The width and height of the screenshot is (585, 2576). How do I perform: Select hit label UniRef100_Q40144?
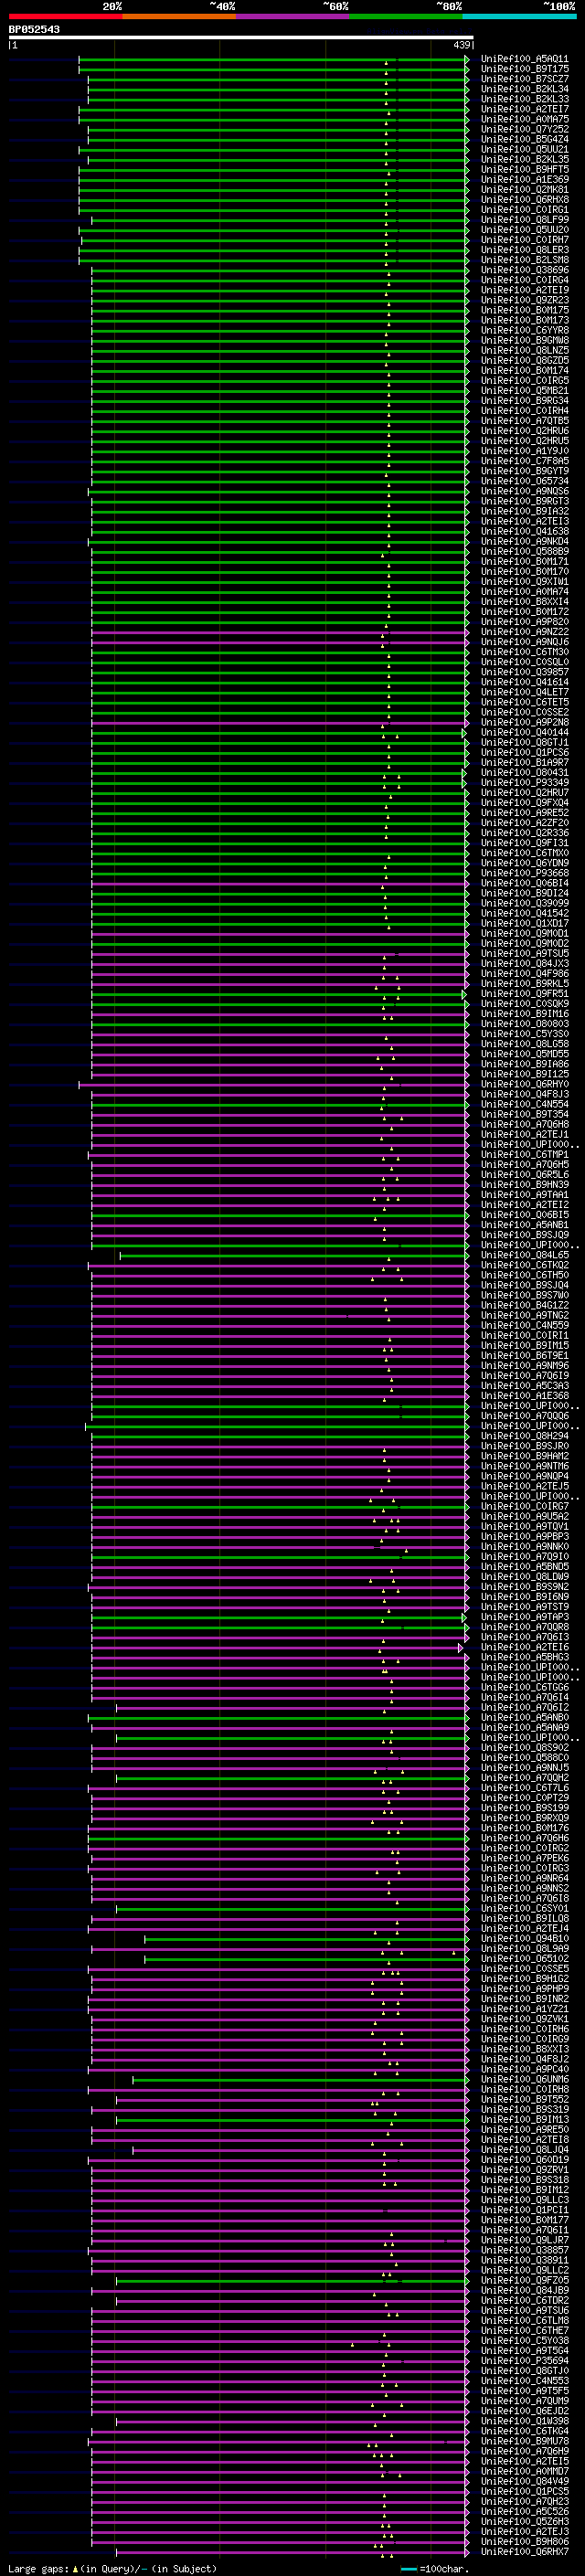pyautogui.click(x=524, y=732)
